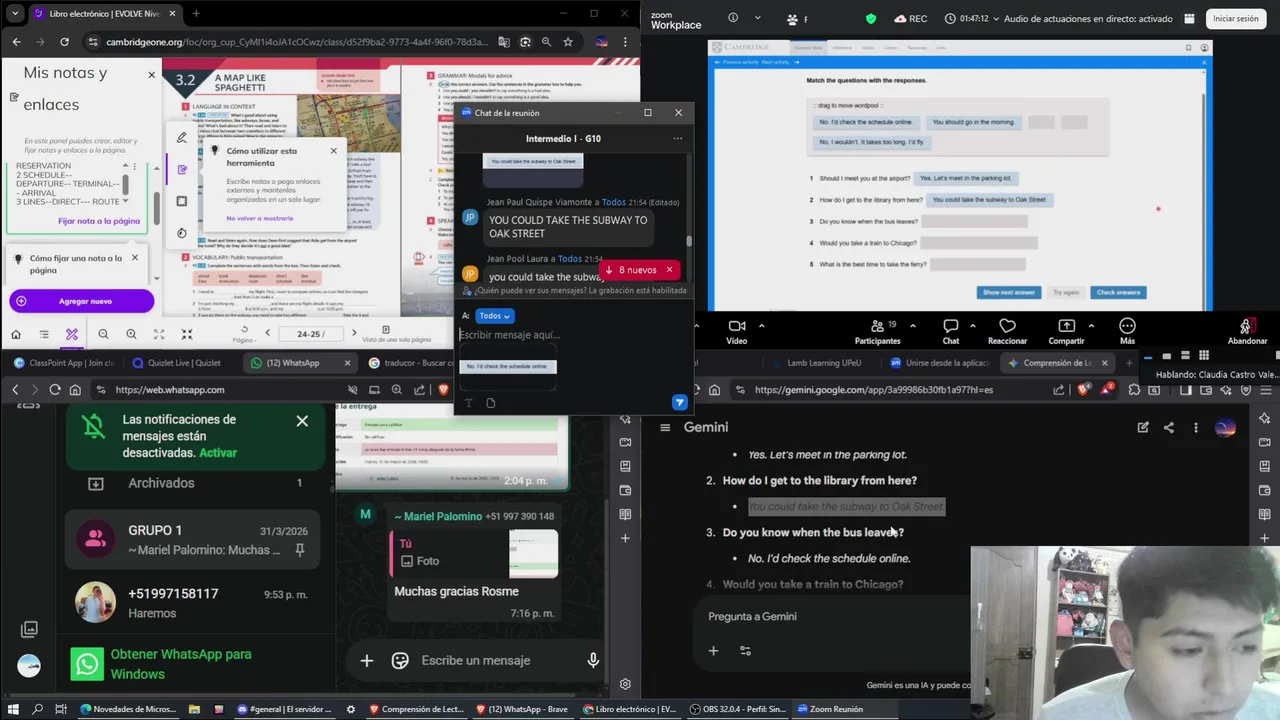Image resolution: width=1280 pixels, height=720 pixels.
Task: Open the Chrome tab list dropdown arrow
Action: pos(14,13)
